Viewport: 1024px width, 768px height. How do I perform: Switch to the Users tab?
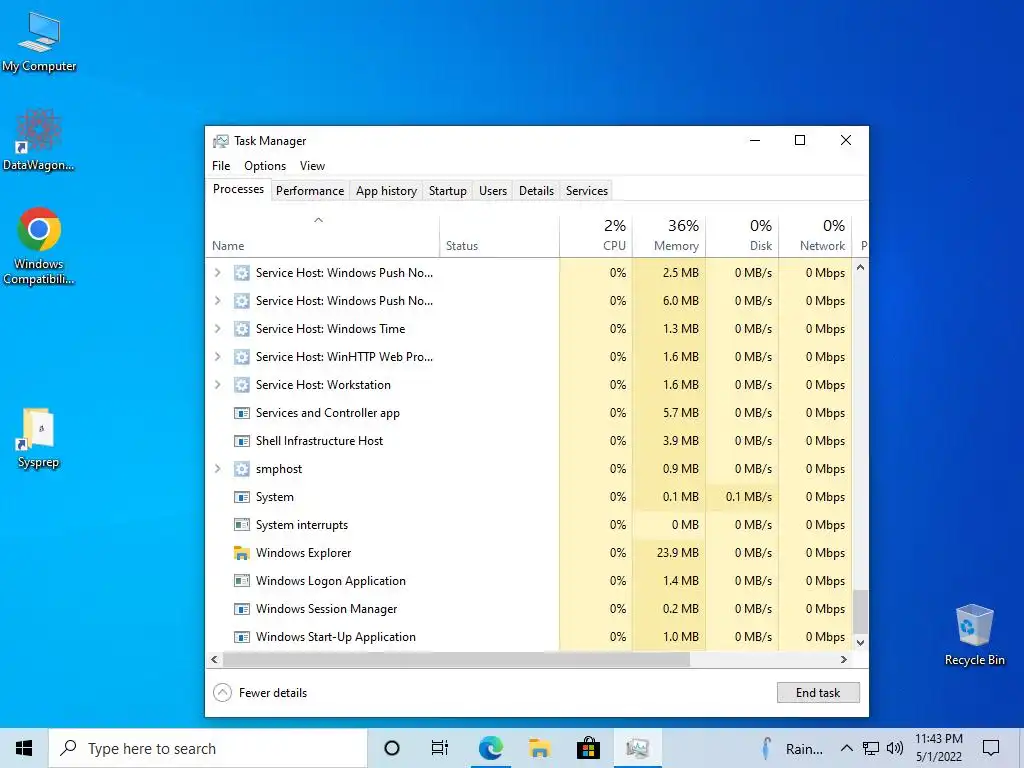[492, 191]
